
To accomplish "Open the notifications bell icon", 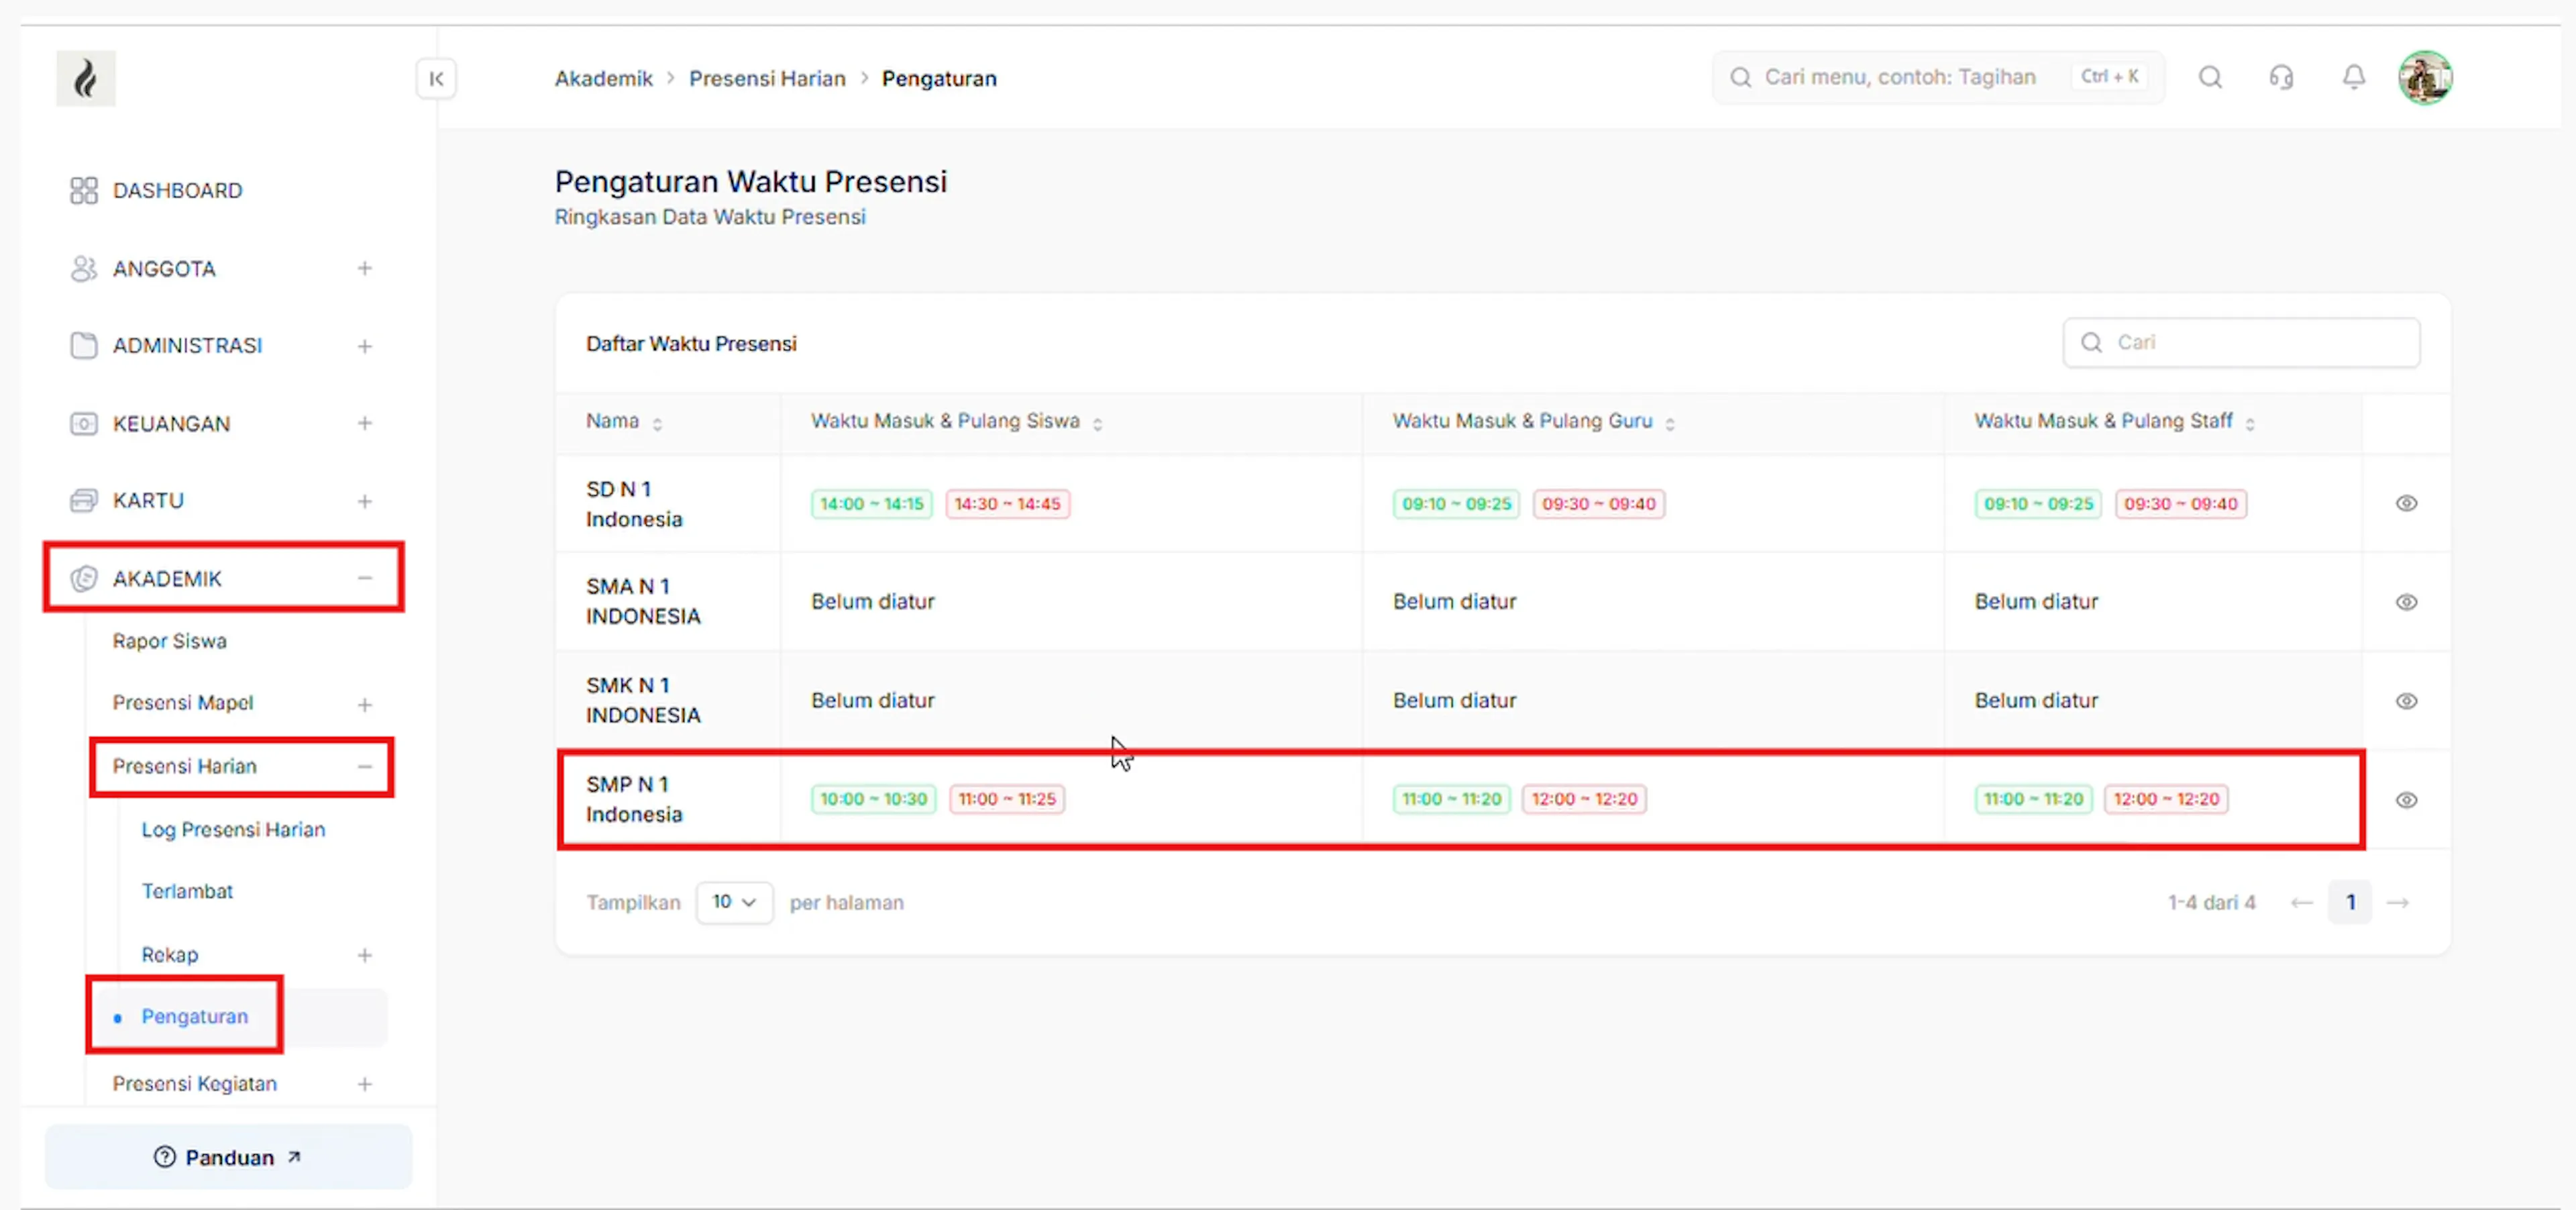I will [2354, 77].
